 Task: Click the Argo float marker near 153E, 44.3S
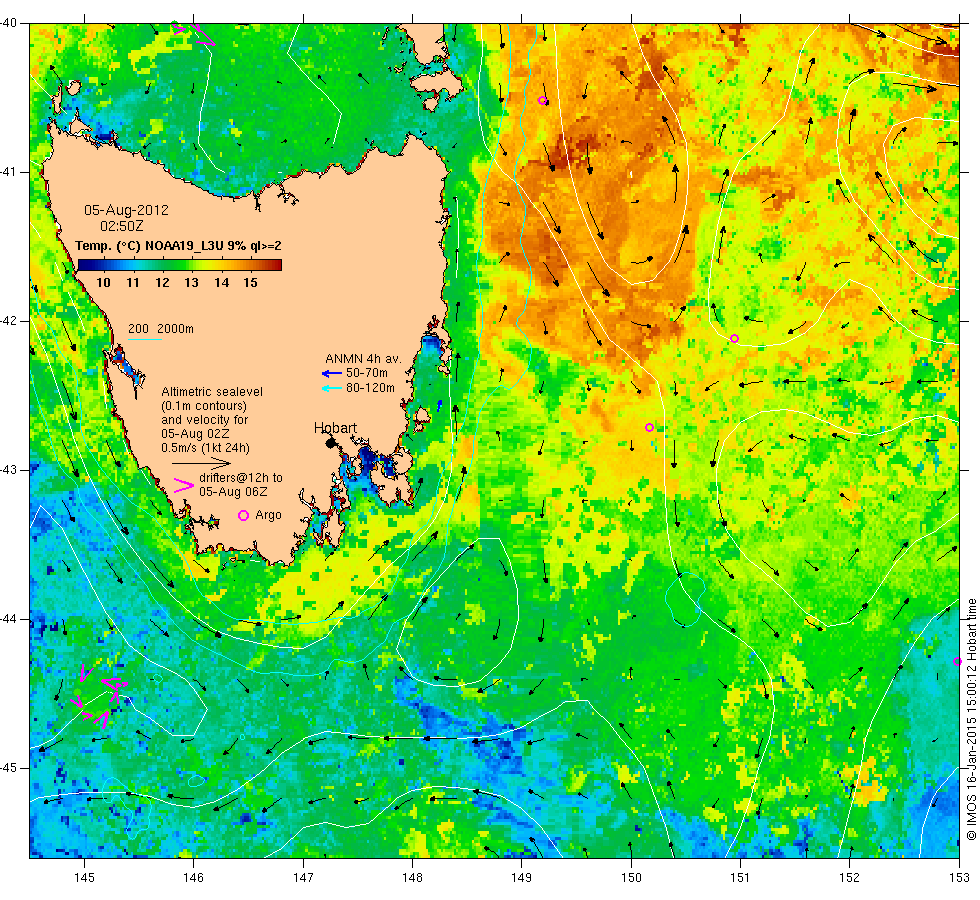point(957,661)
